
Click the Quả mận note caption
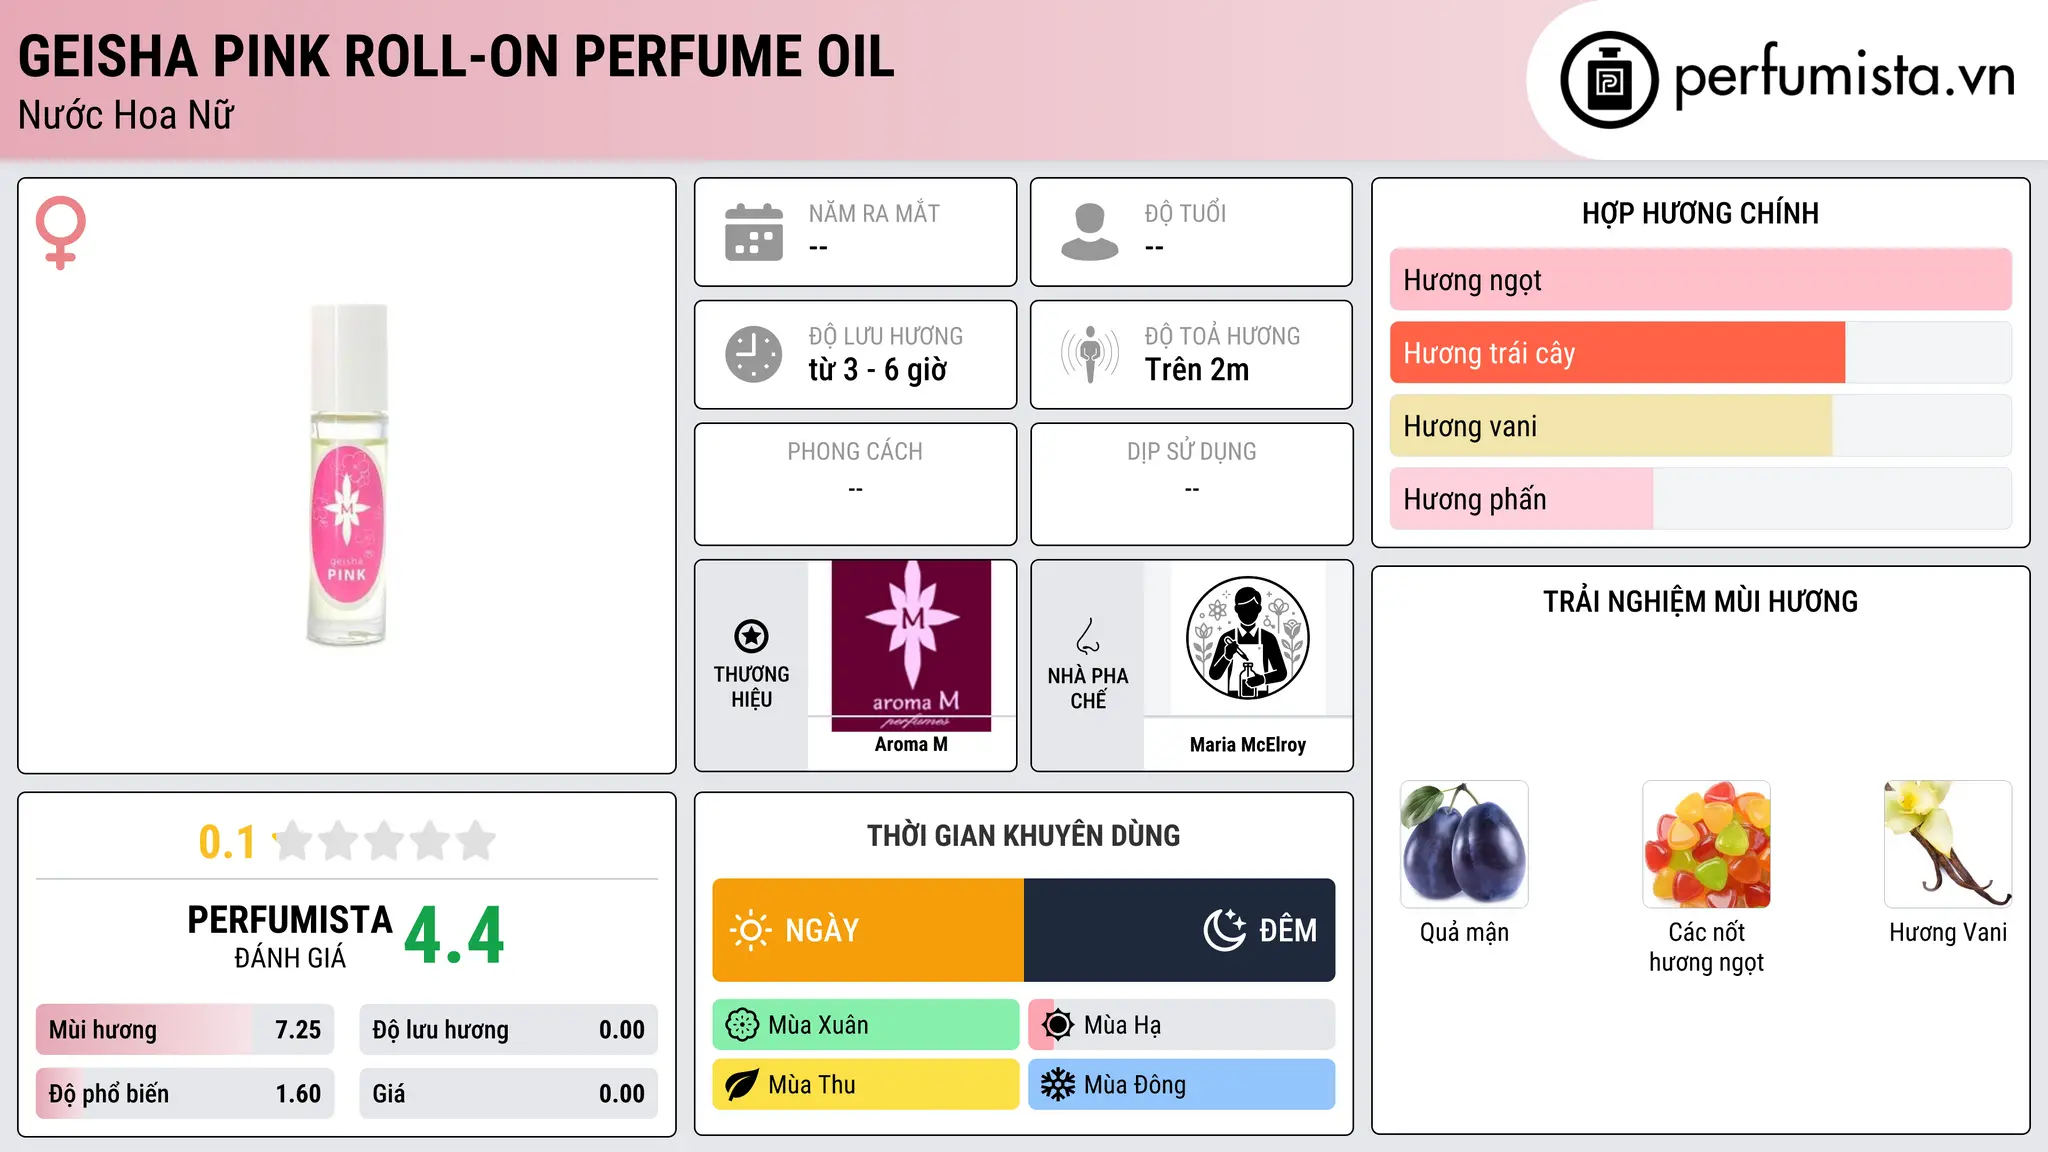click(1464, 933)
